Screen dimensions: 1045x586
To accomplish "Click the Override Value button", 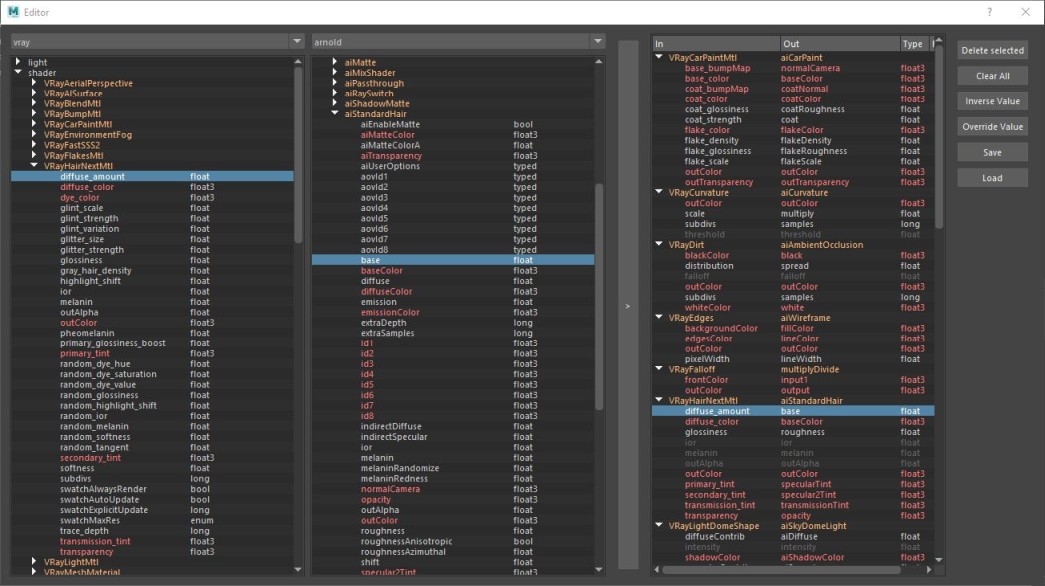I will [x=992, y=127].
